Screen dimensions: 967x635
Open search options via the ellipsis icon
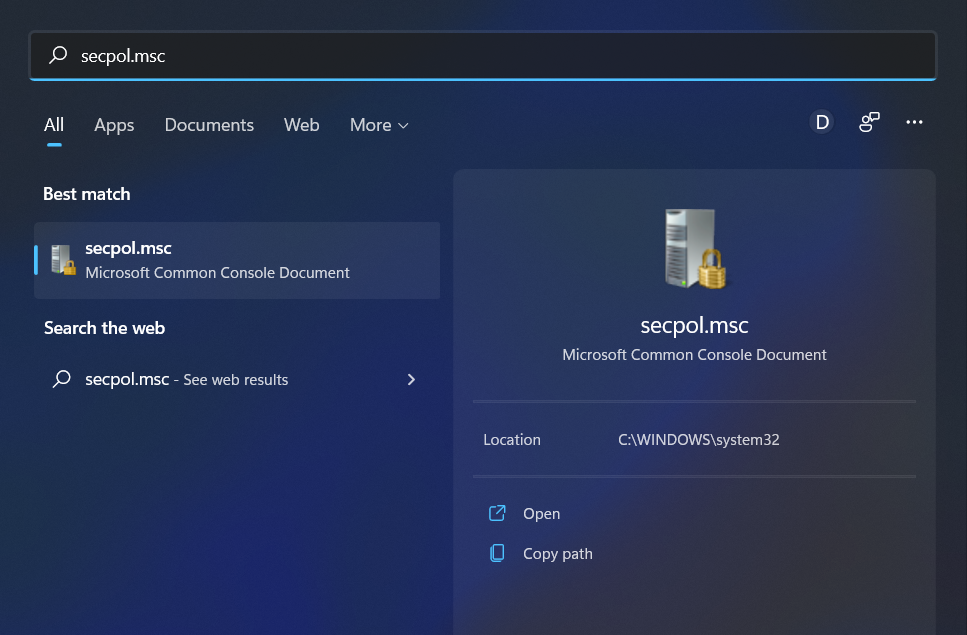(x=914, y=121)
